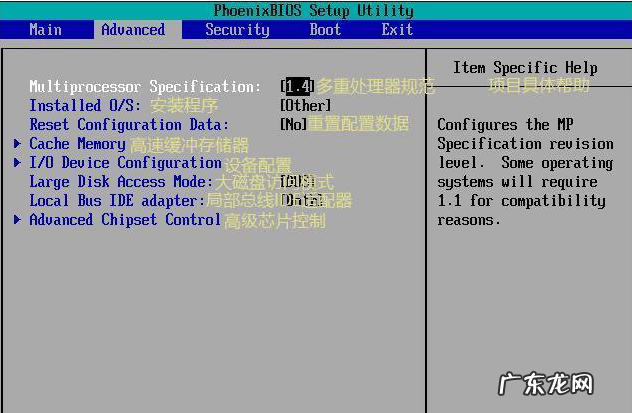Click the triangle arrow beside Cache Memory
Screen dimensions: 632x413
point(18,144)
